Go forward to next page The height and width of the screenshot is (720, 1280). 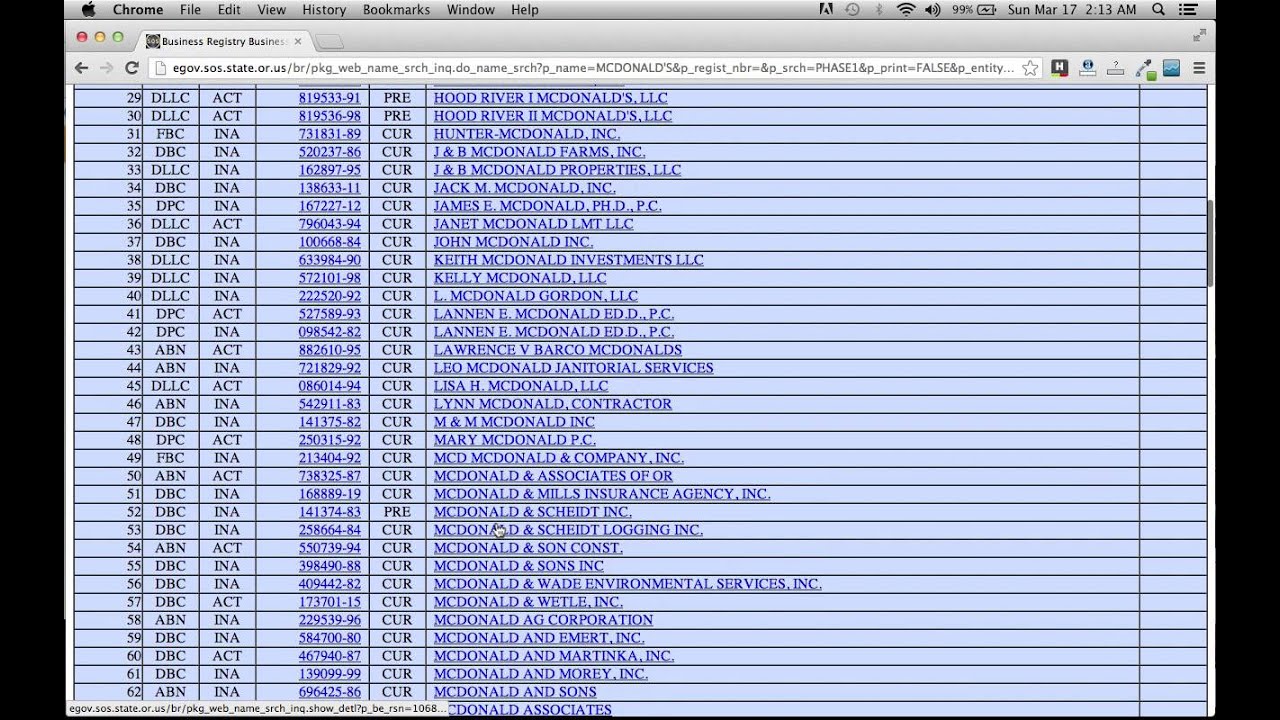coord(107,68)
